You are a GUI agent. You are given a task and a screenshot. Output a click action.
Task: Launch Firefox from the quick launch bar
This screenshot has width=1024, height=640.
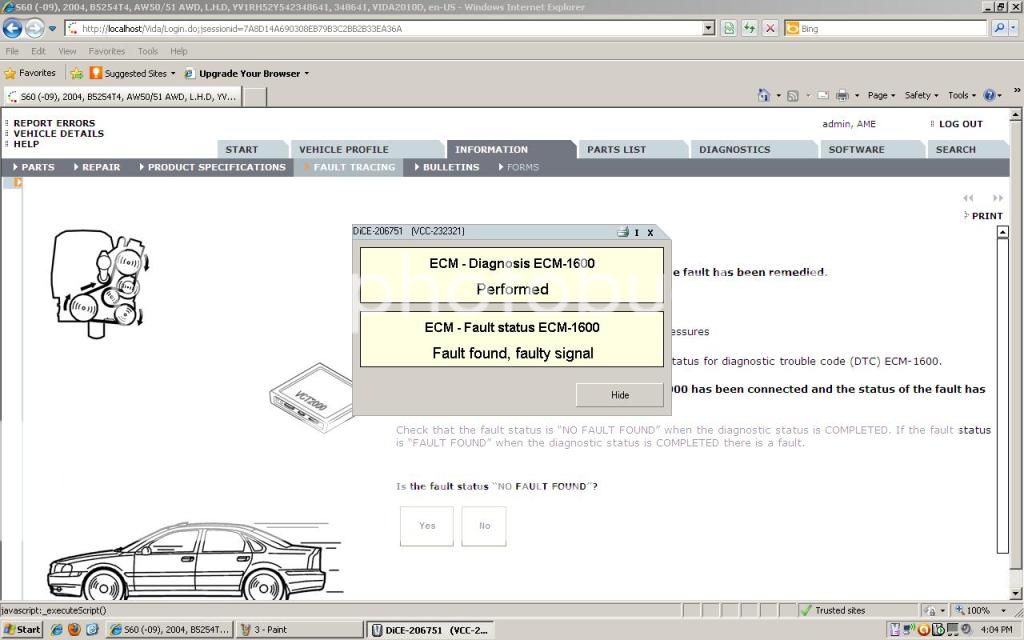pos(75,629)
